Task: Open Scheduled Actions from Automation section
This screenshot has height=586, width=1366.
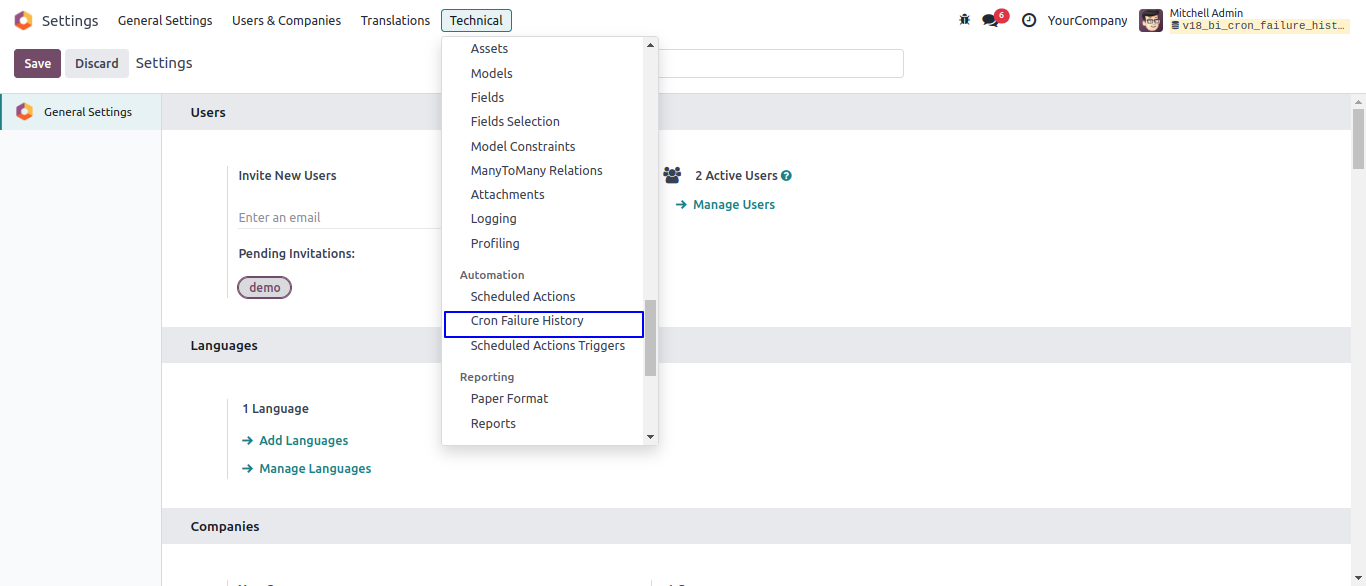Action: point(523,297)
